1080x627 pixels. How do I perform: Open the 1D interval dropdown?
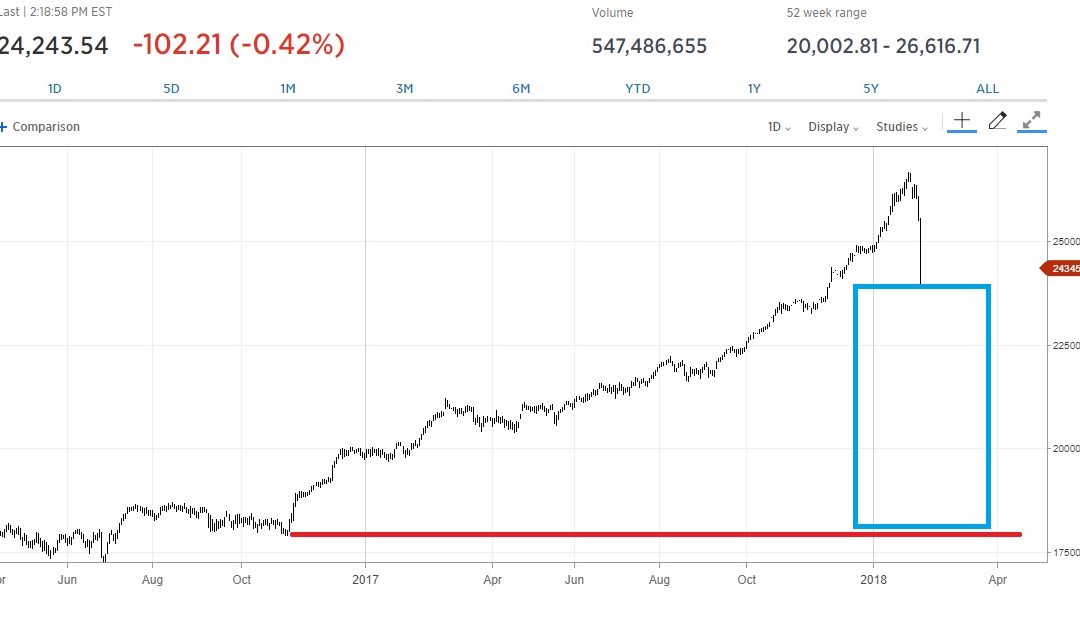[x=777, y=127]
